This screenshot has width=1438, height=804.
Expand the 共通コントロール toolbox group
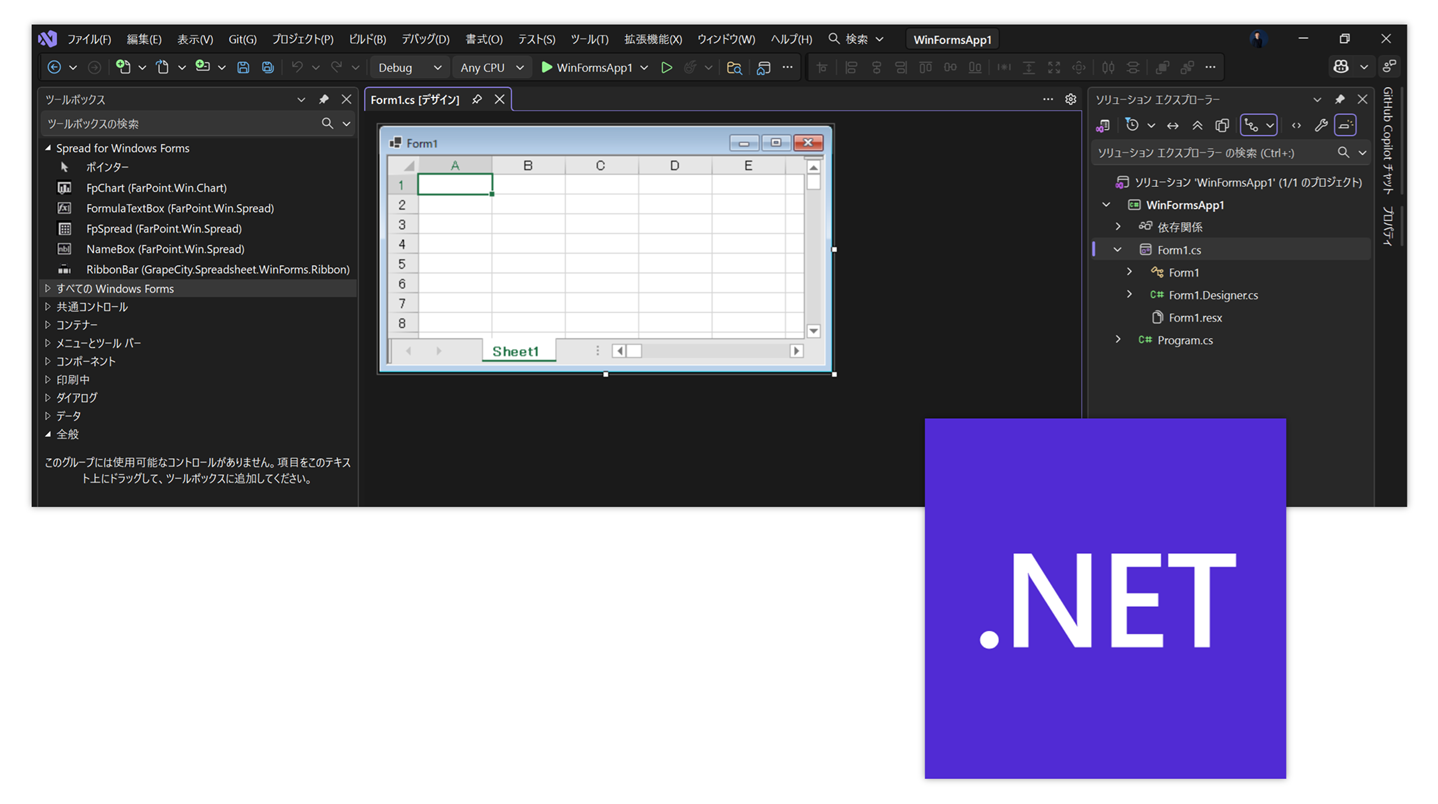47,307
